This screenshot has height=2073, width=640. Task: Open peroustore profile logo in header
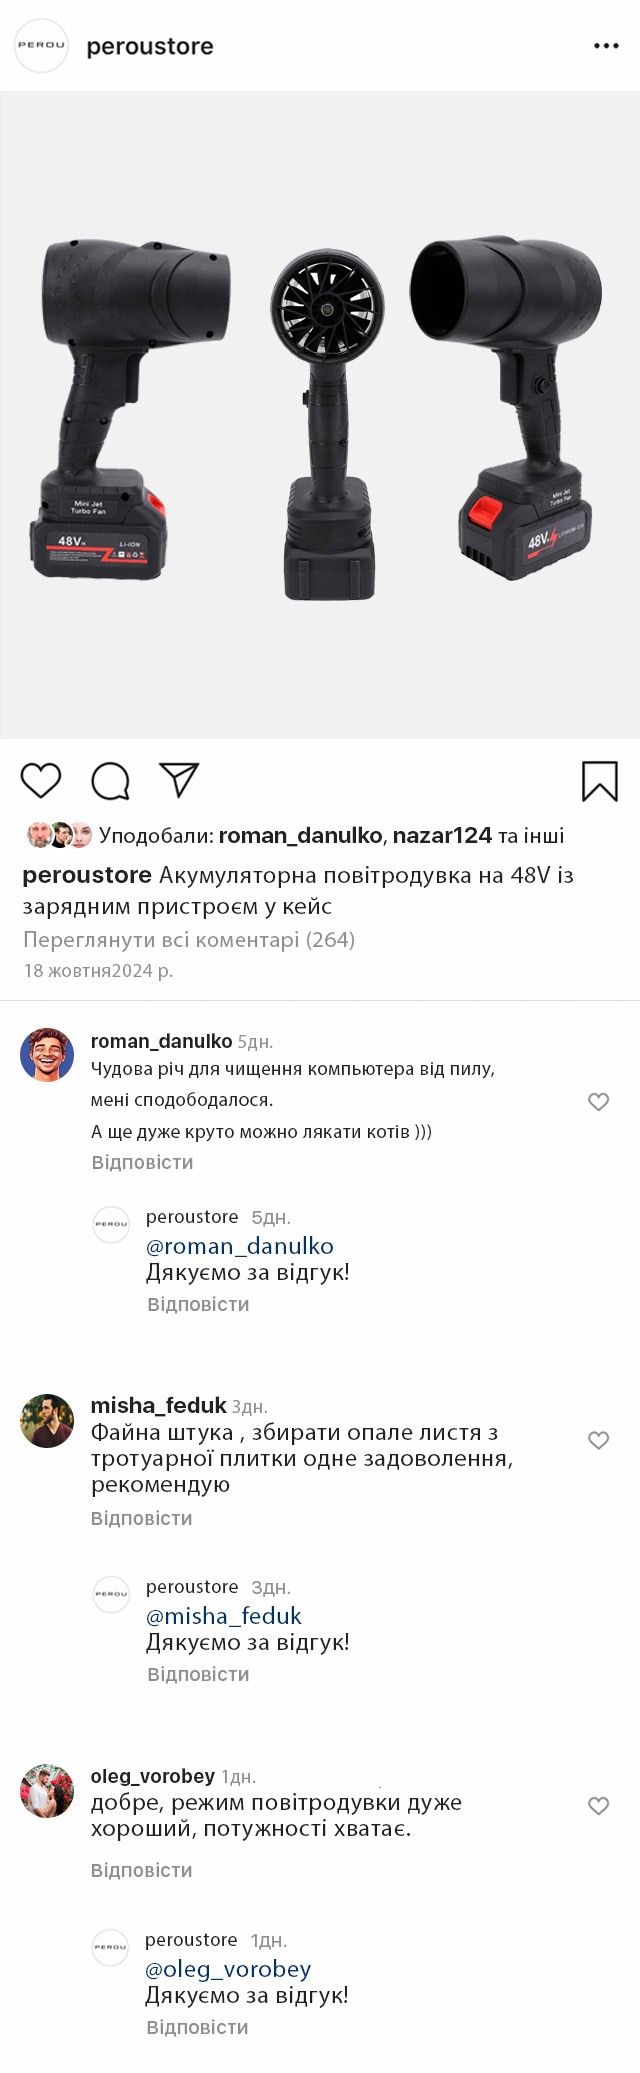41,45
